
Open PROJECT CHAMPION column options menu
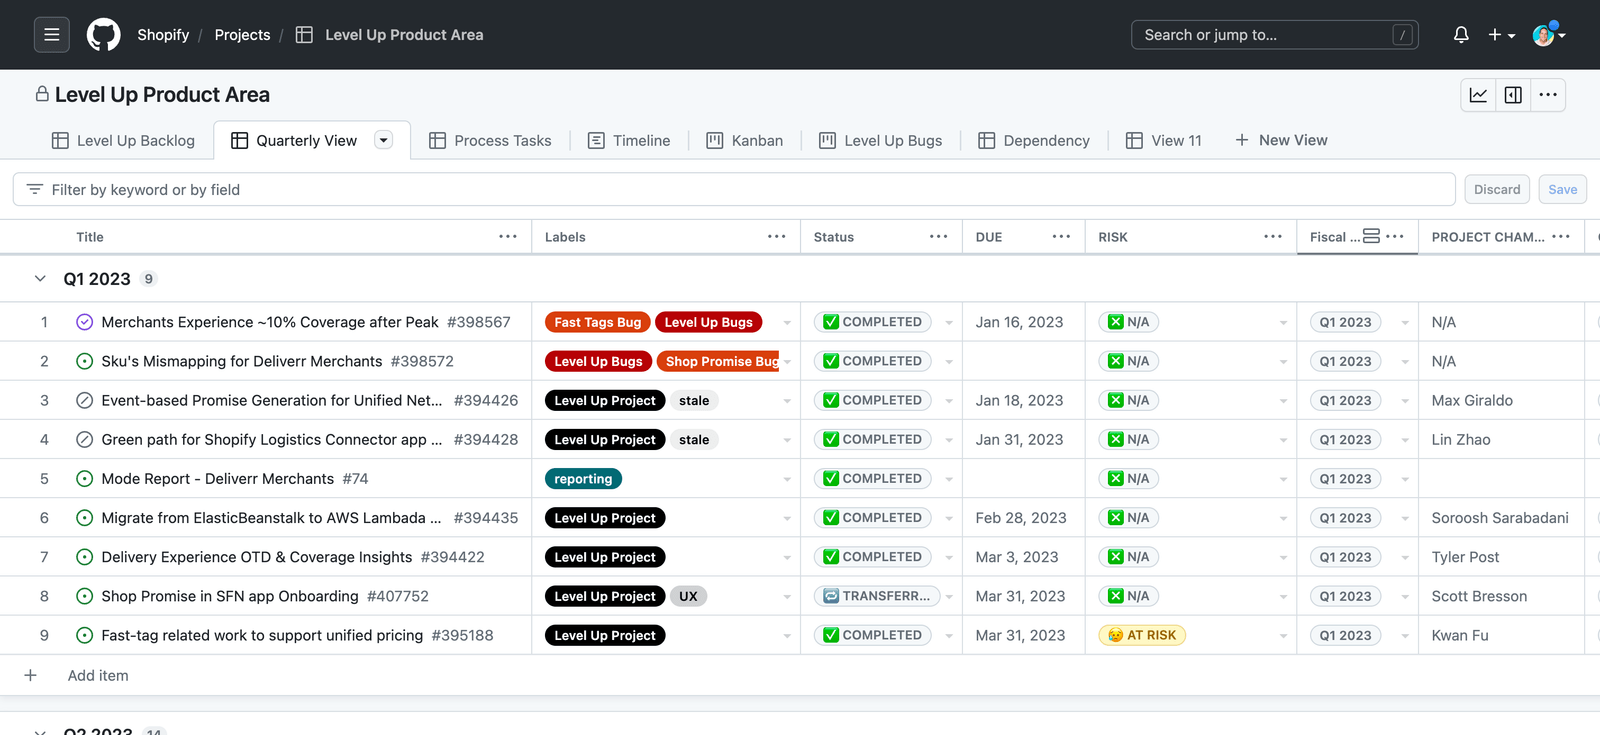[1561, 237]
